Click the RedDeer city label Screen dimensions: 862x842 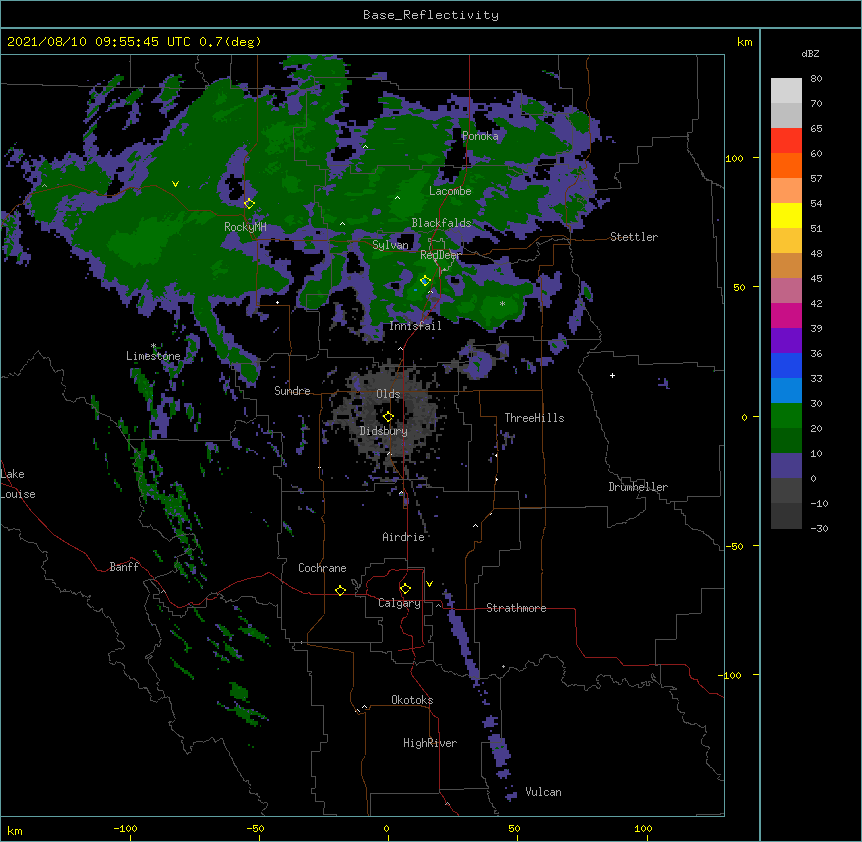(440, 255)
